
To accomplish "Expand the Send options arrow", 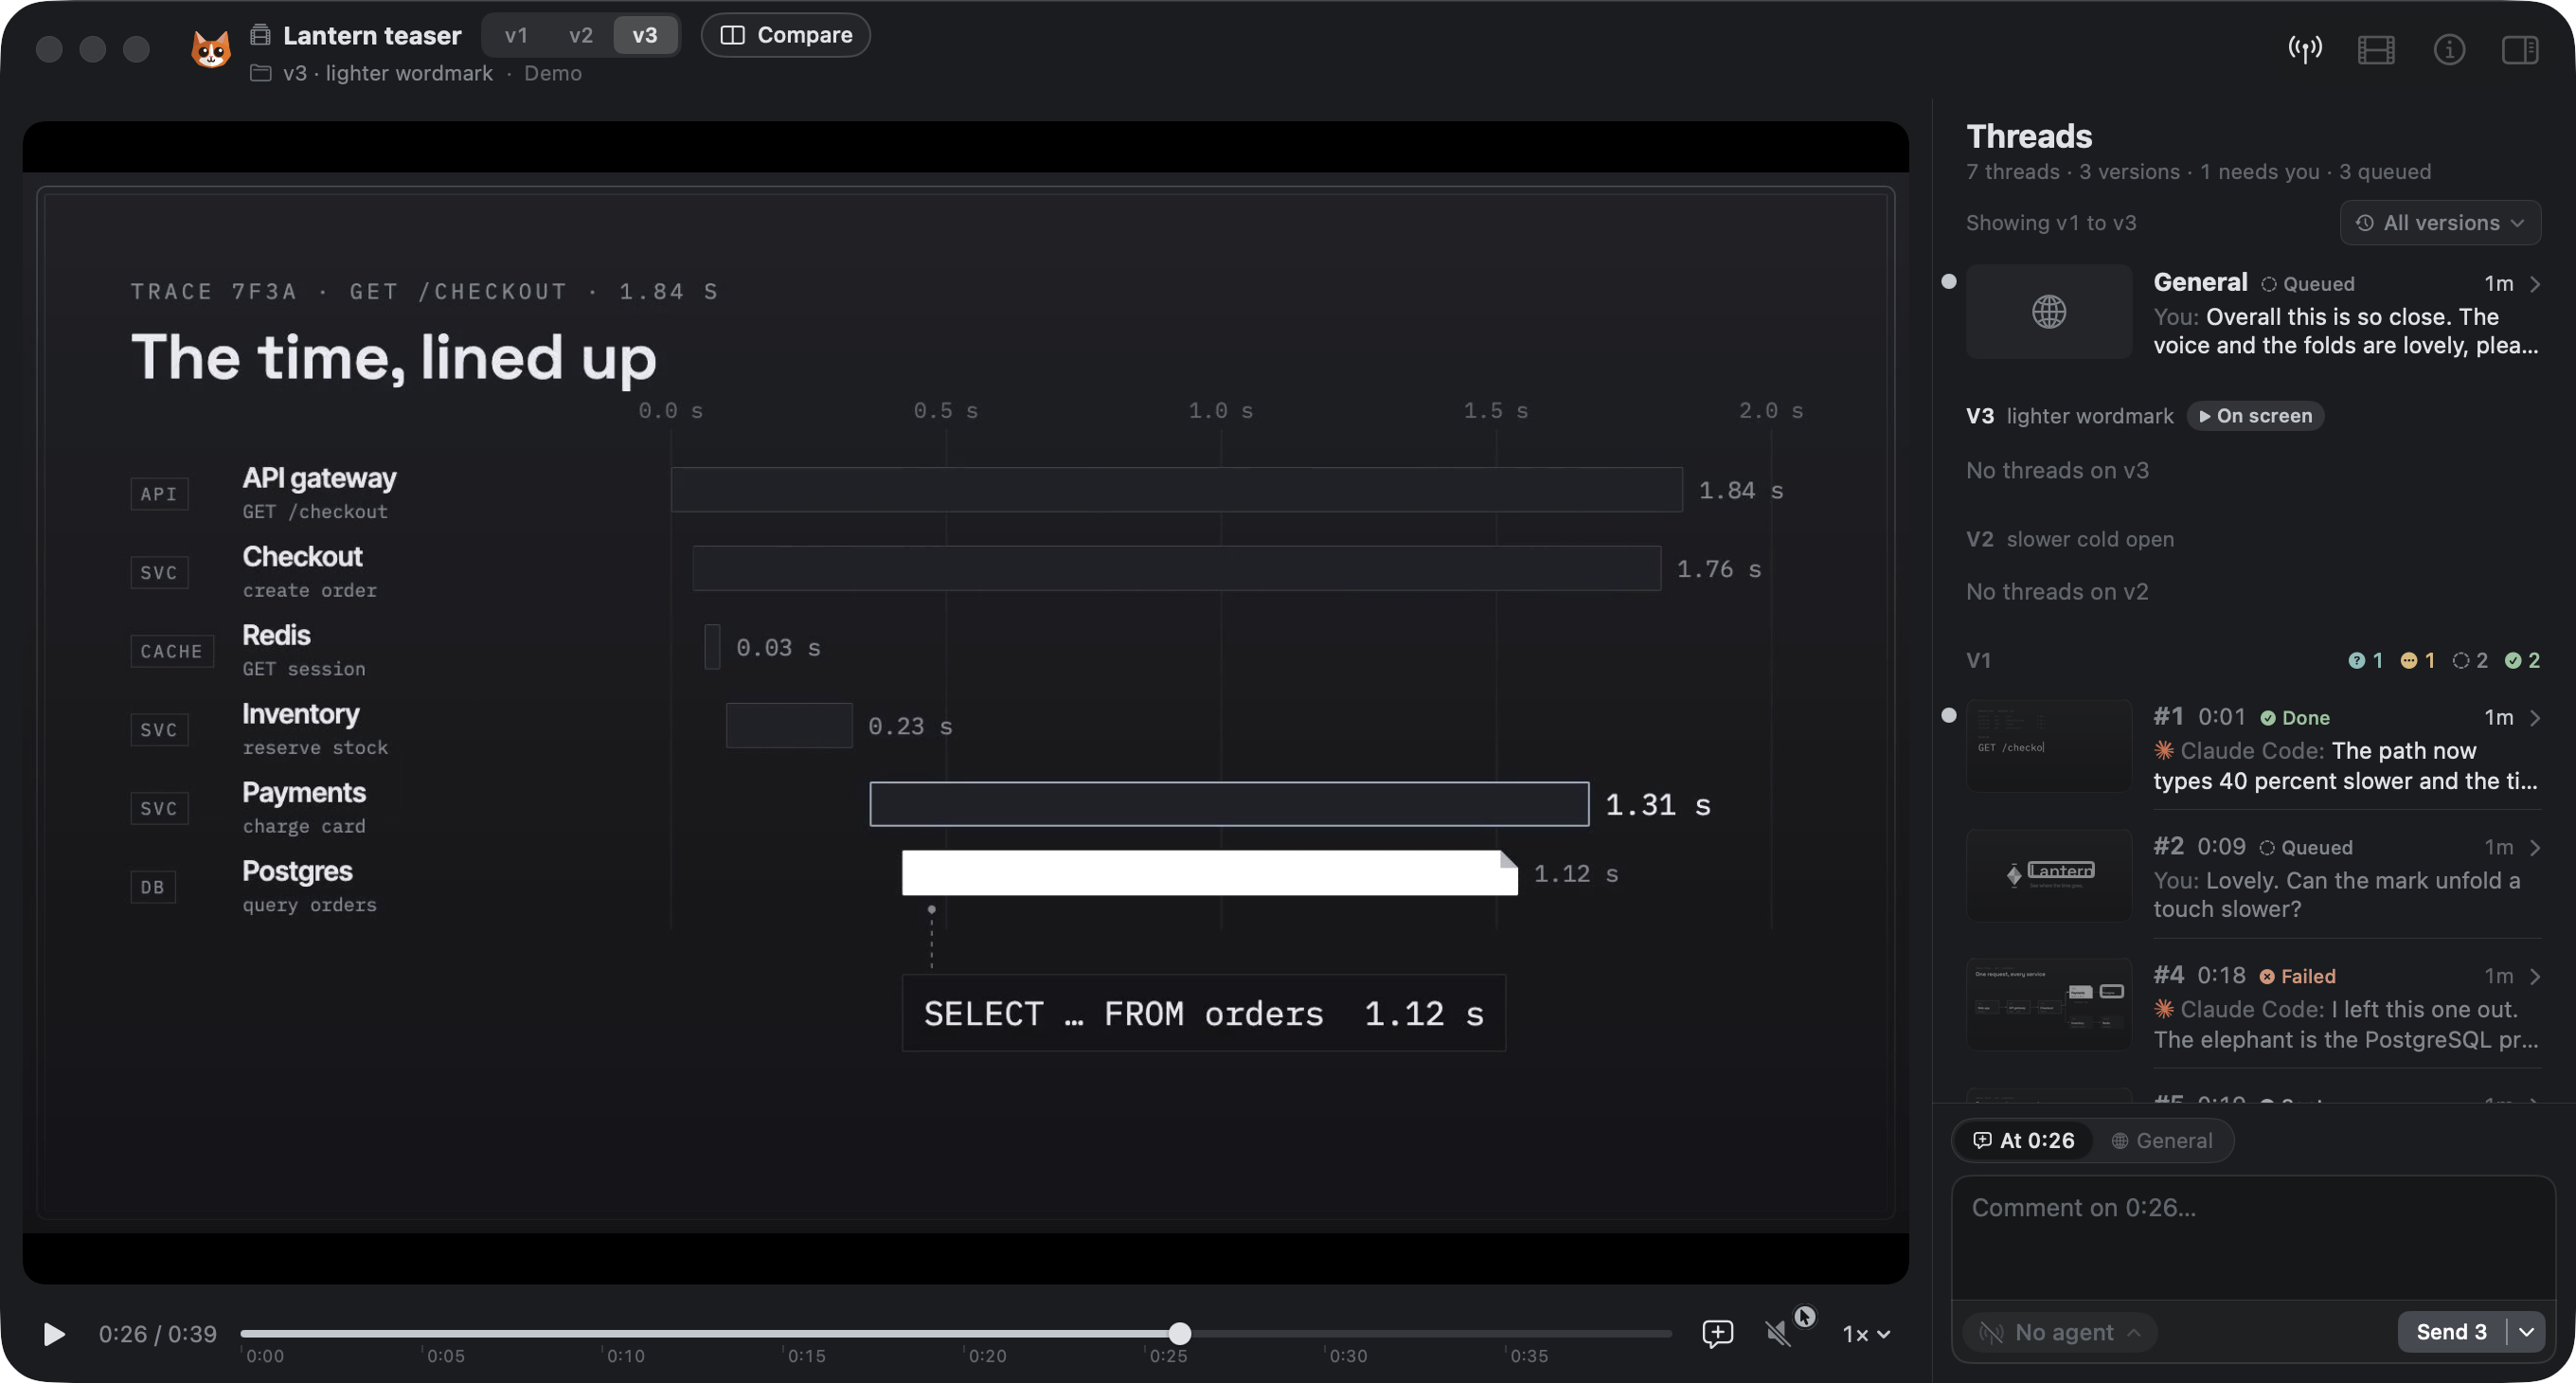I will 2527,1332.
